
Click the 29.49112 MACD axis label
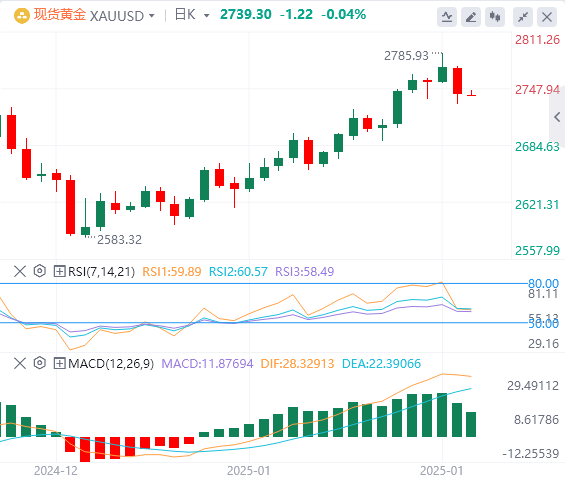click(533, 386)
